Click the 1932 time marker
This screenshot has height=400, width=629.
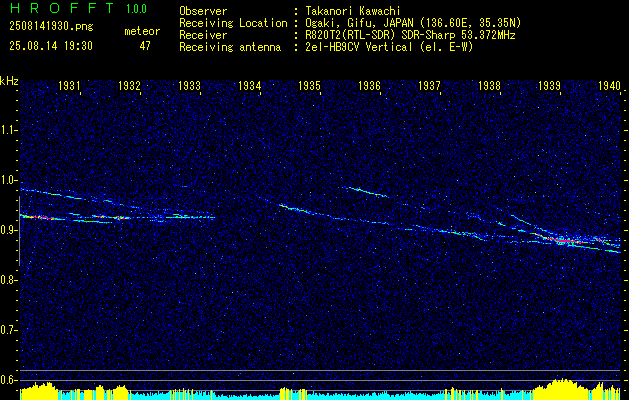pos(129,85)
